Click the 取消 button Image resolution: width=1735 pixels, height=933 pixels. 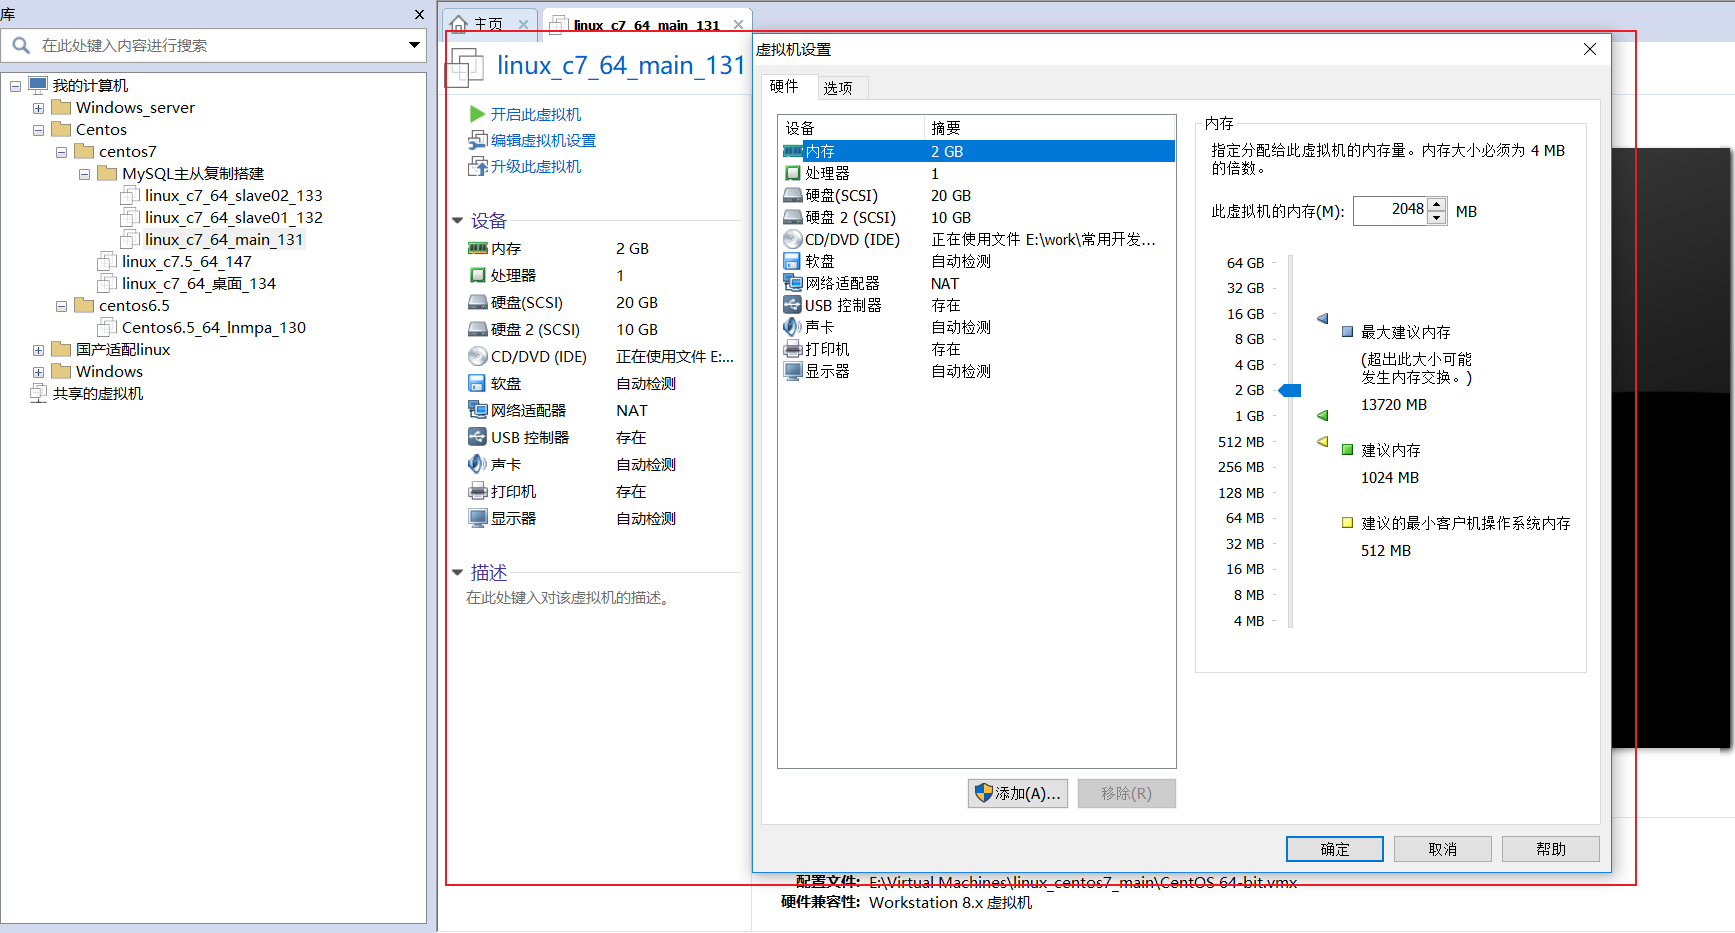pos(1443,849)
